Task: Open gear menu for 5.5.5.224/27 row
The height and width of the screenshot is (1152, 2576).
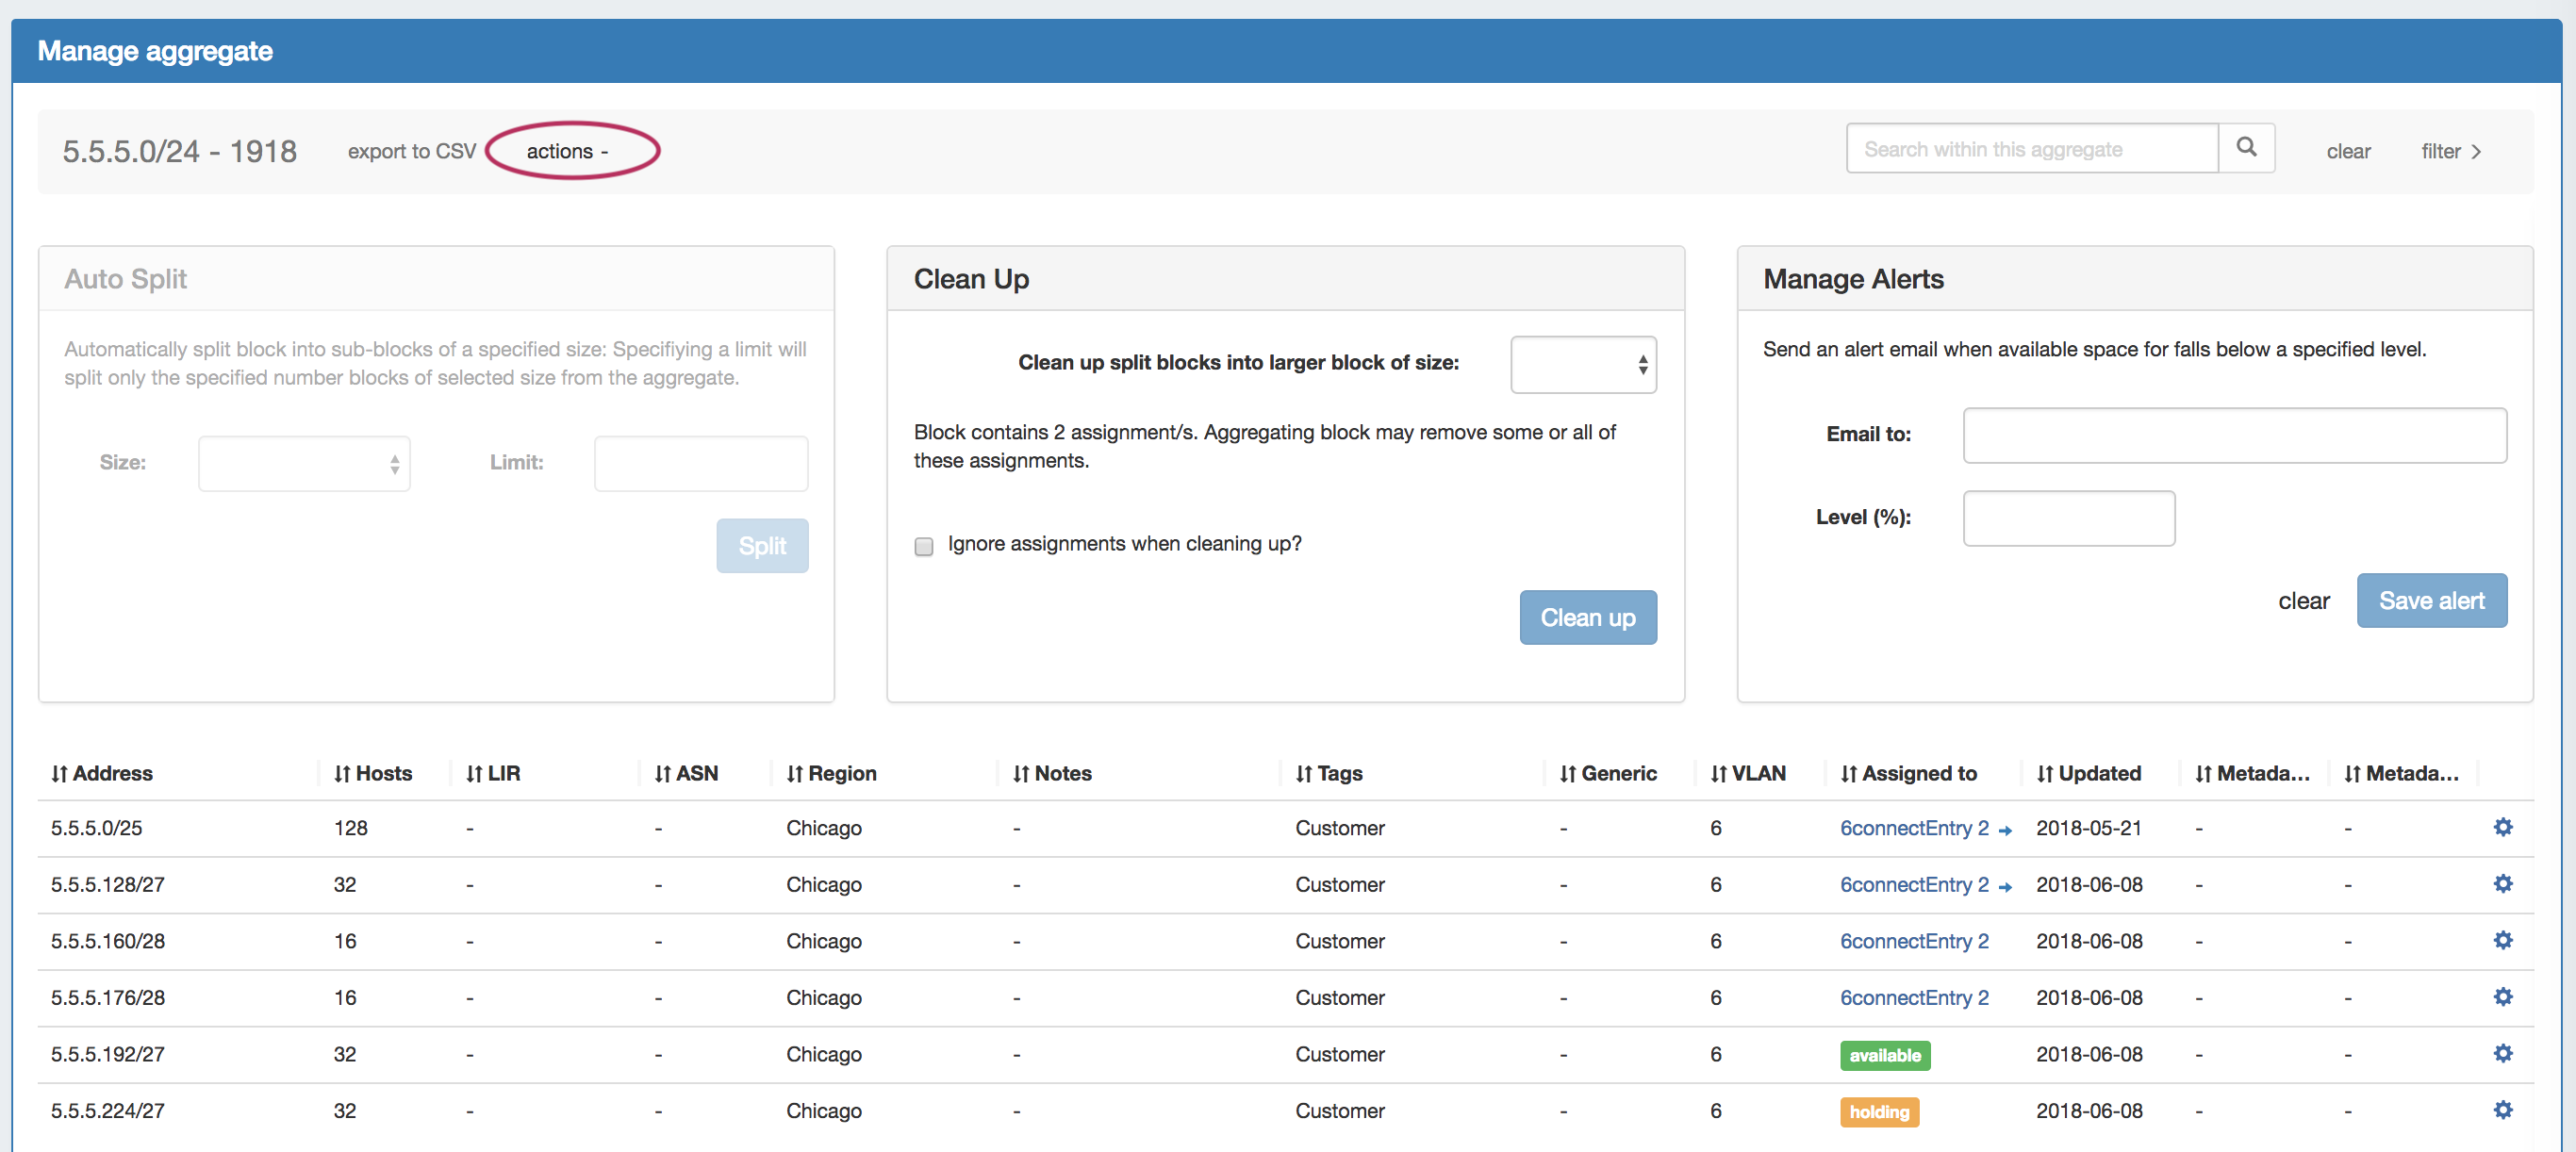Action: coord(2502,1110)
